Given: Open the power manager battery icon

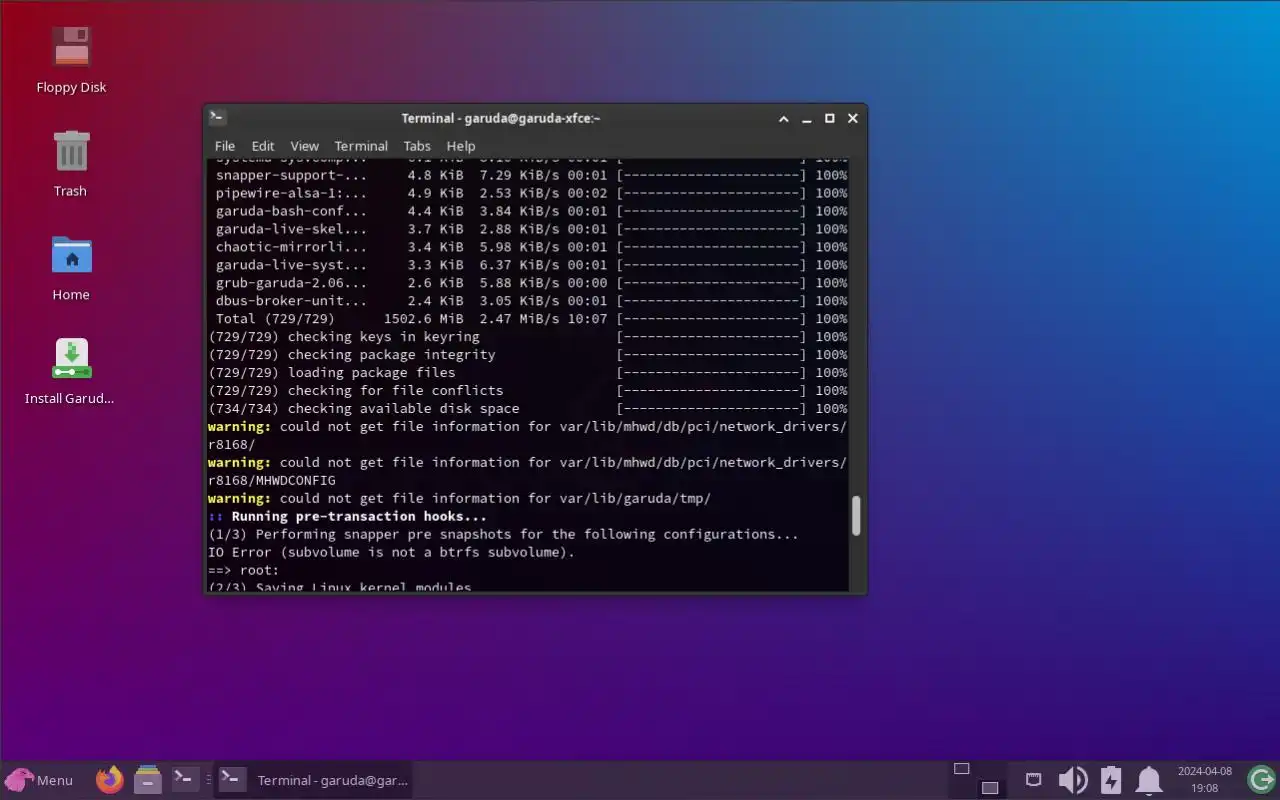Looking at the screenshot, I should (x=1111, y=780).
